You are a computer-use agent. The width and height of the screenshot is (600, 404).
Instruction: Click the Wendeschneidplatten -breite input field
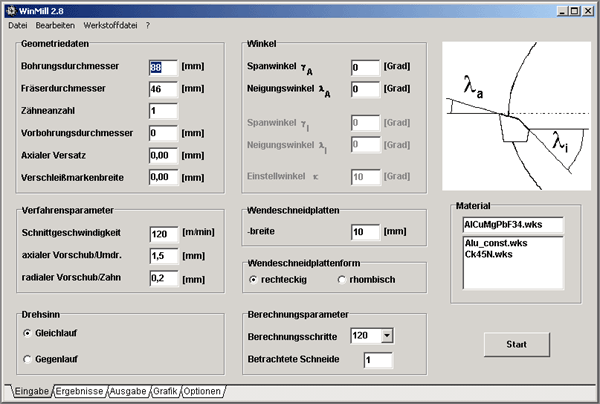pyautogui.click(x=365, y=232)
